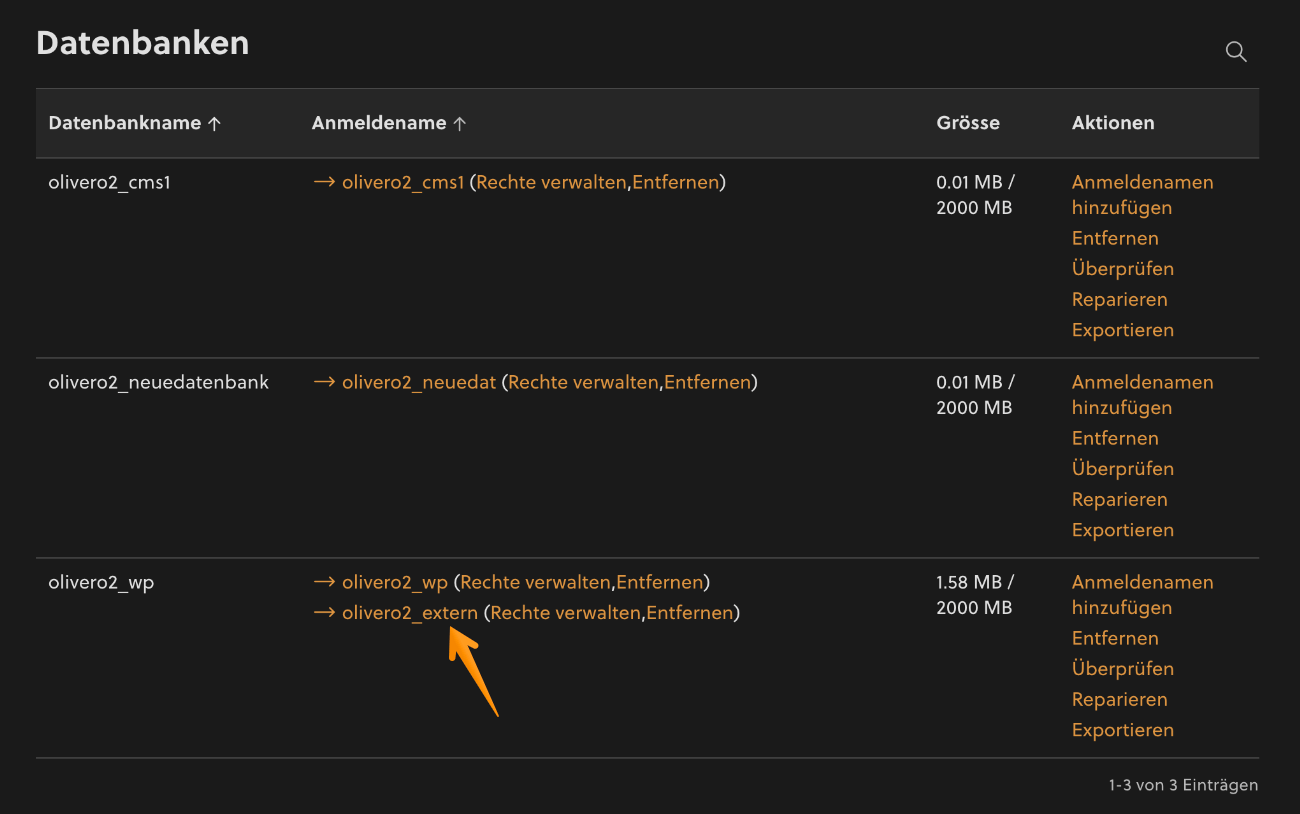Select size value 1.58 MB / 2000 MB
This screenshot has width=1300, height=814.
pyautogui.click(x=975, y=595)
